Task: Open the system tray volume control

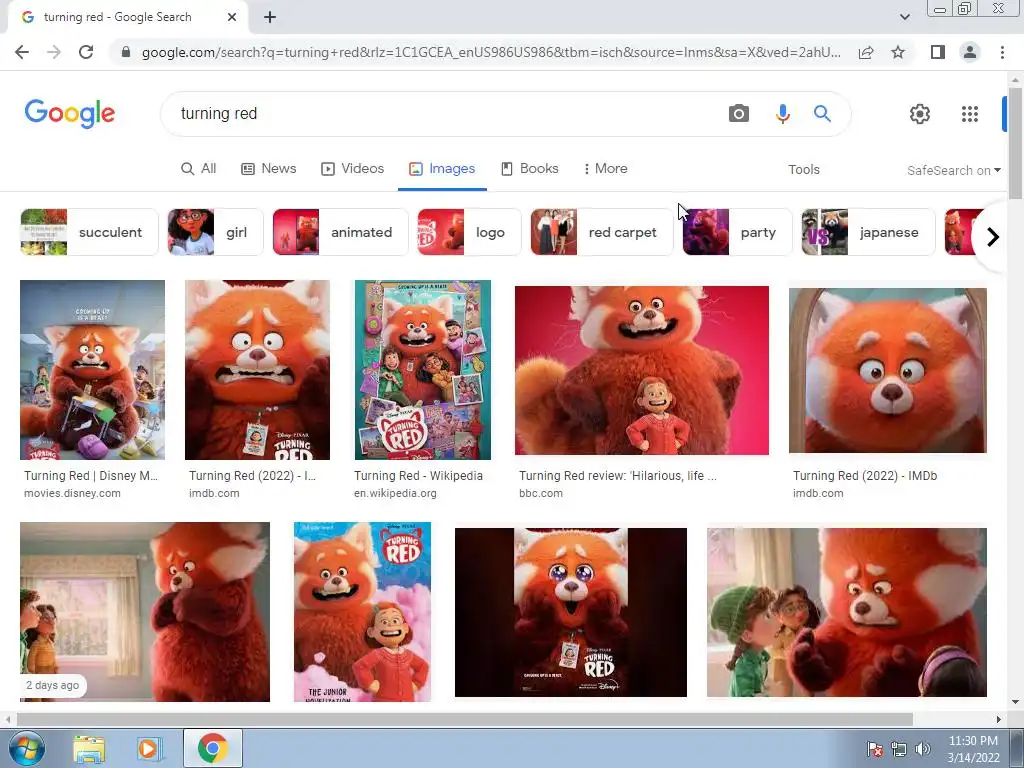Action: (923, 749)
